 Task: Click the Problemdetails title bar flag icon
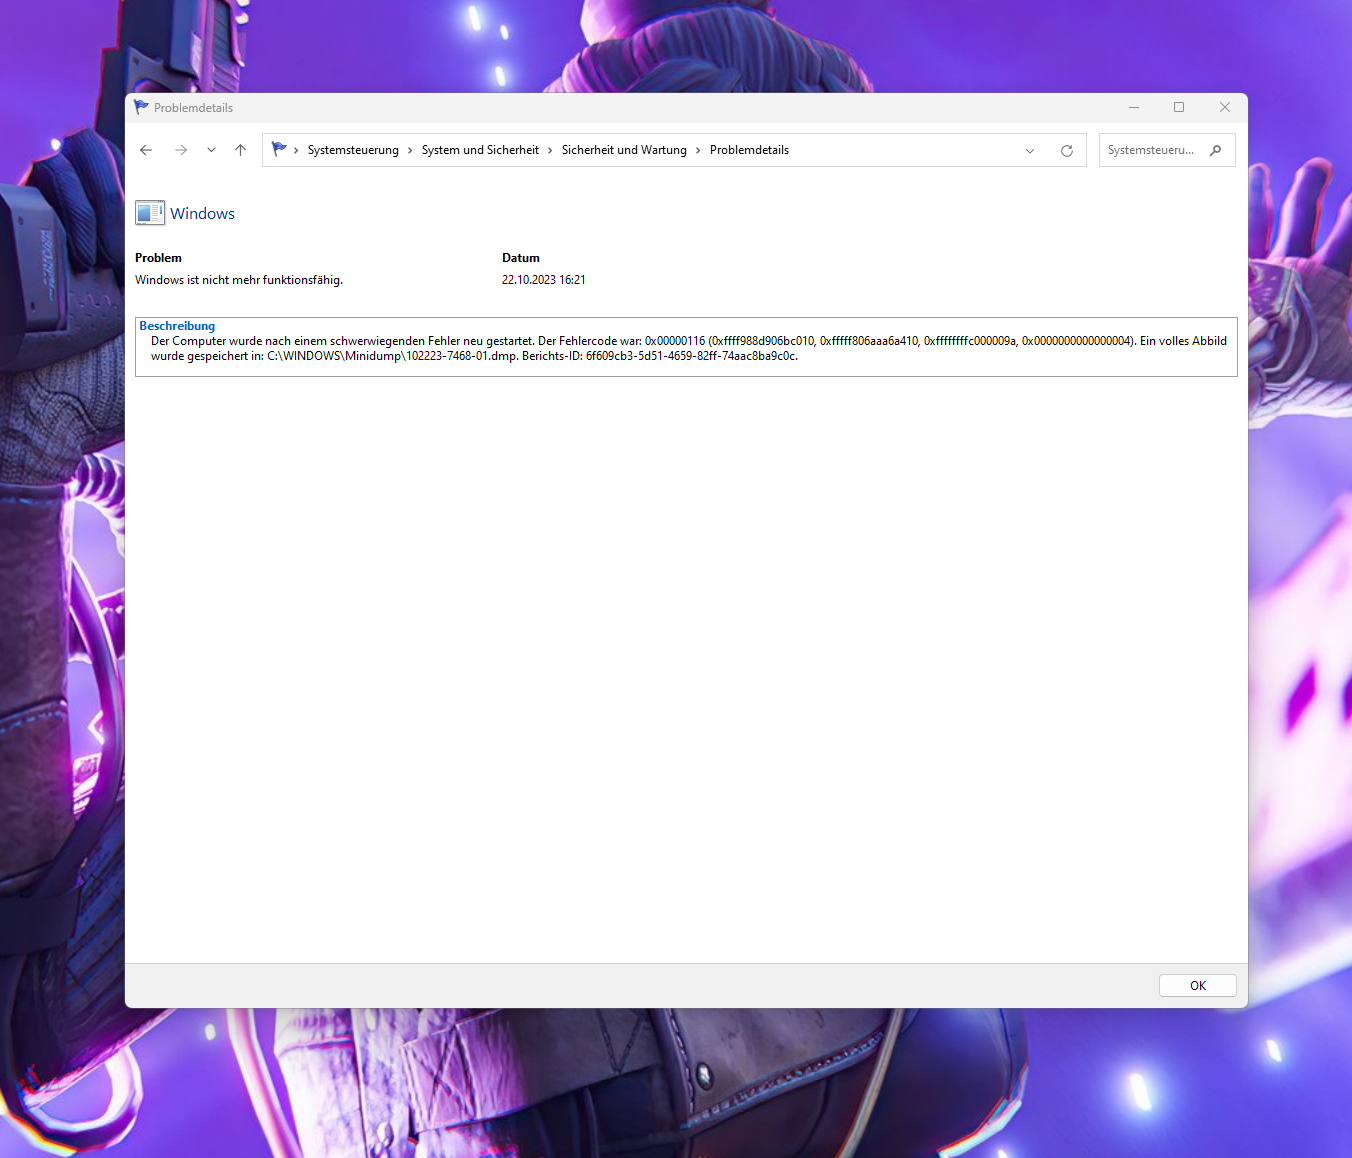[141, 107]
